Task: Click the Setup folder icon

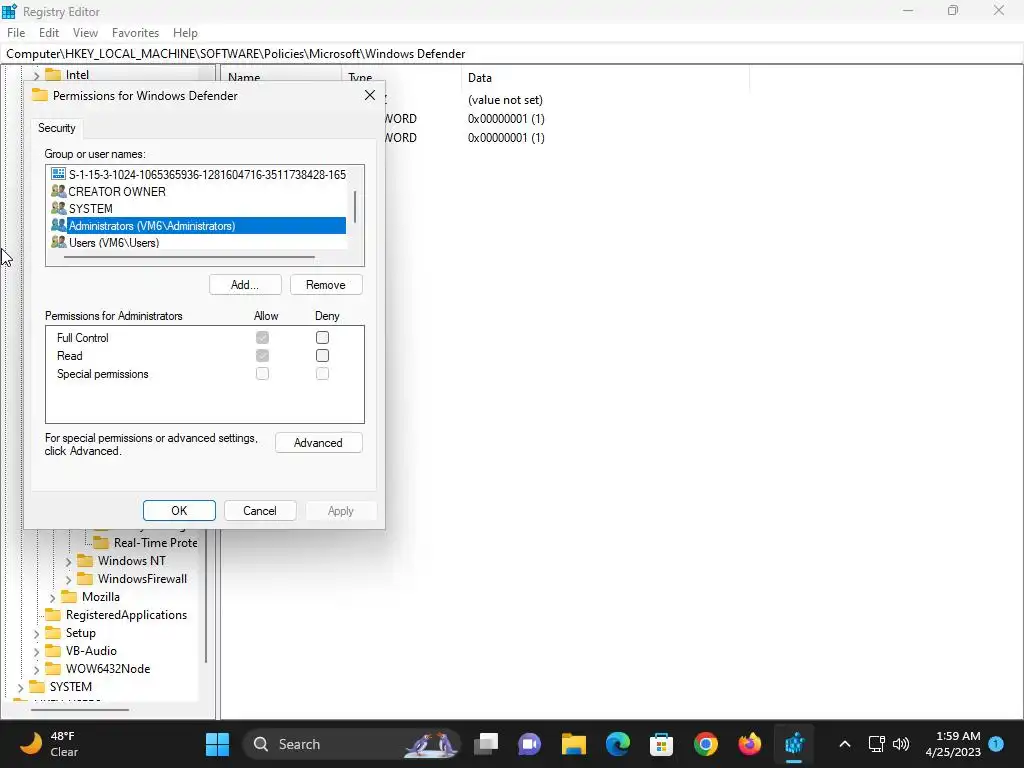Action: pyautogui.click(x=53, y=633)
